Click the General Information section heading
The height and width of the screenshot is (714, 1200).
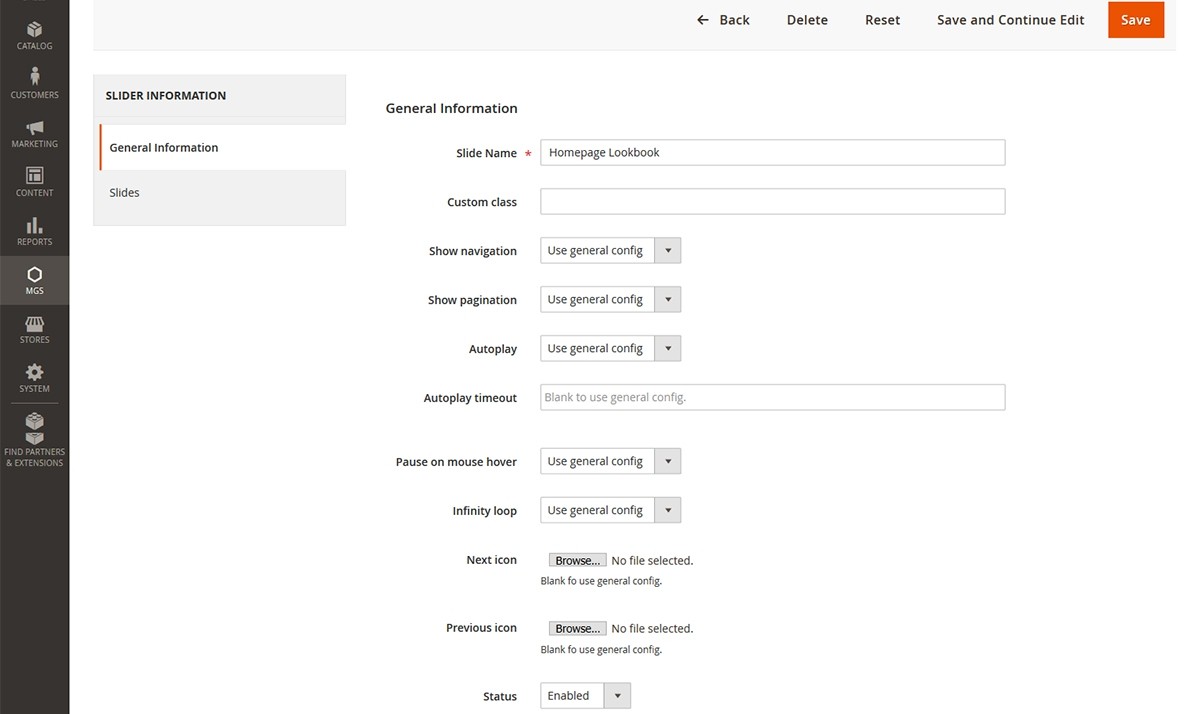[451, 108]
